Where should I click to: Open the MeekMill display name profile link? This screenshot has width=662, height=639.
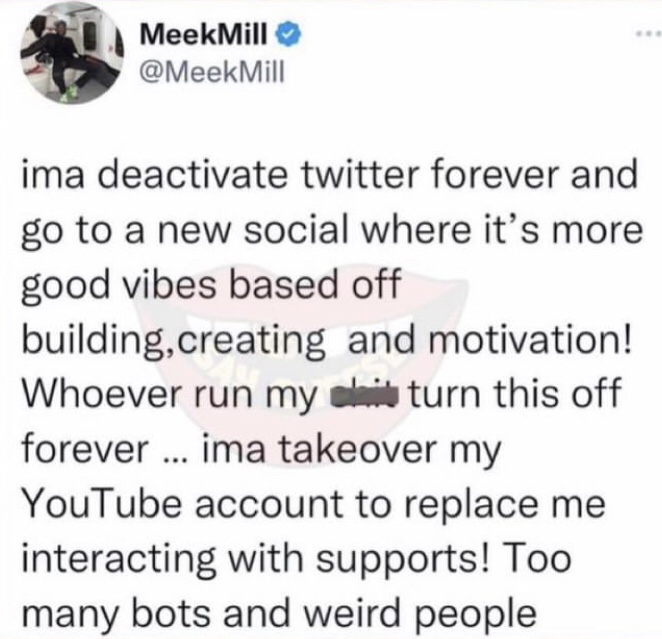pyautogui.click(x=204, y=39)
